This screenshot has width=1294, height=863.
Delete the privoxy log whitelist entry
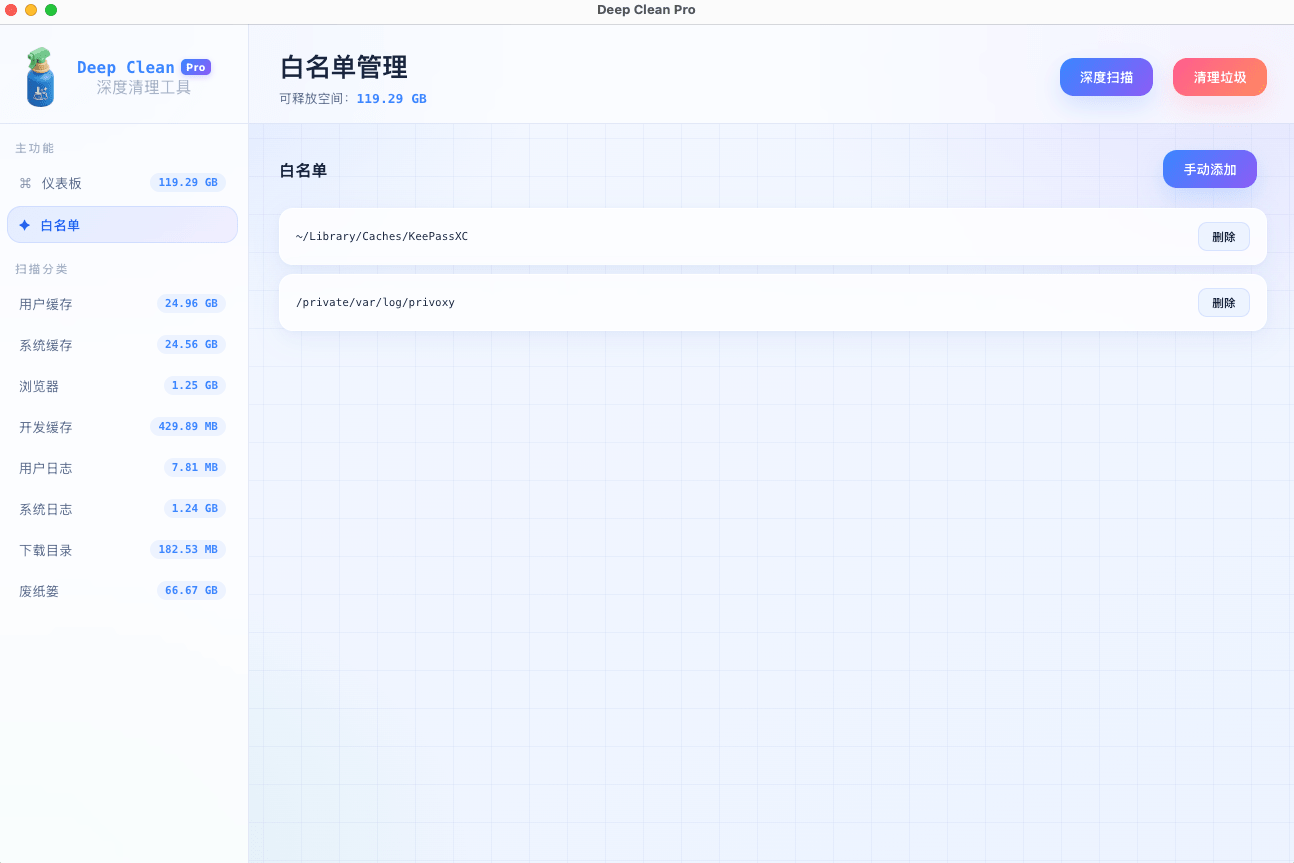(x=1224, y=302)
